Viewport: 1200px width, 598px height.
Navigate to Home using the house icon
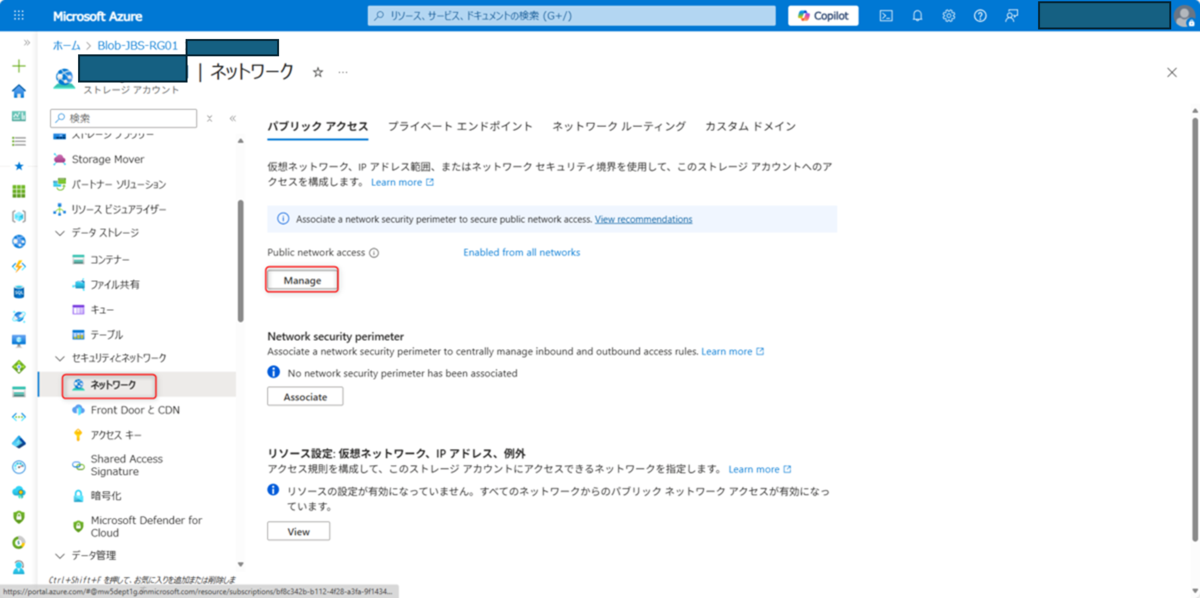(x=17, y=90)
